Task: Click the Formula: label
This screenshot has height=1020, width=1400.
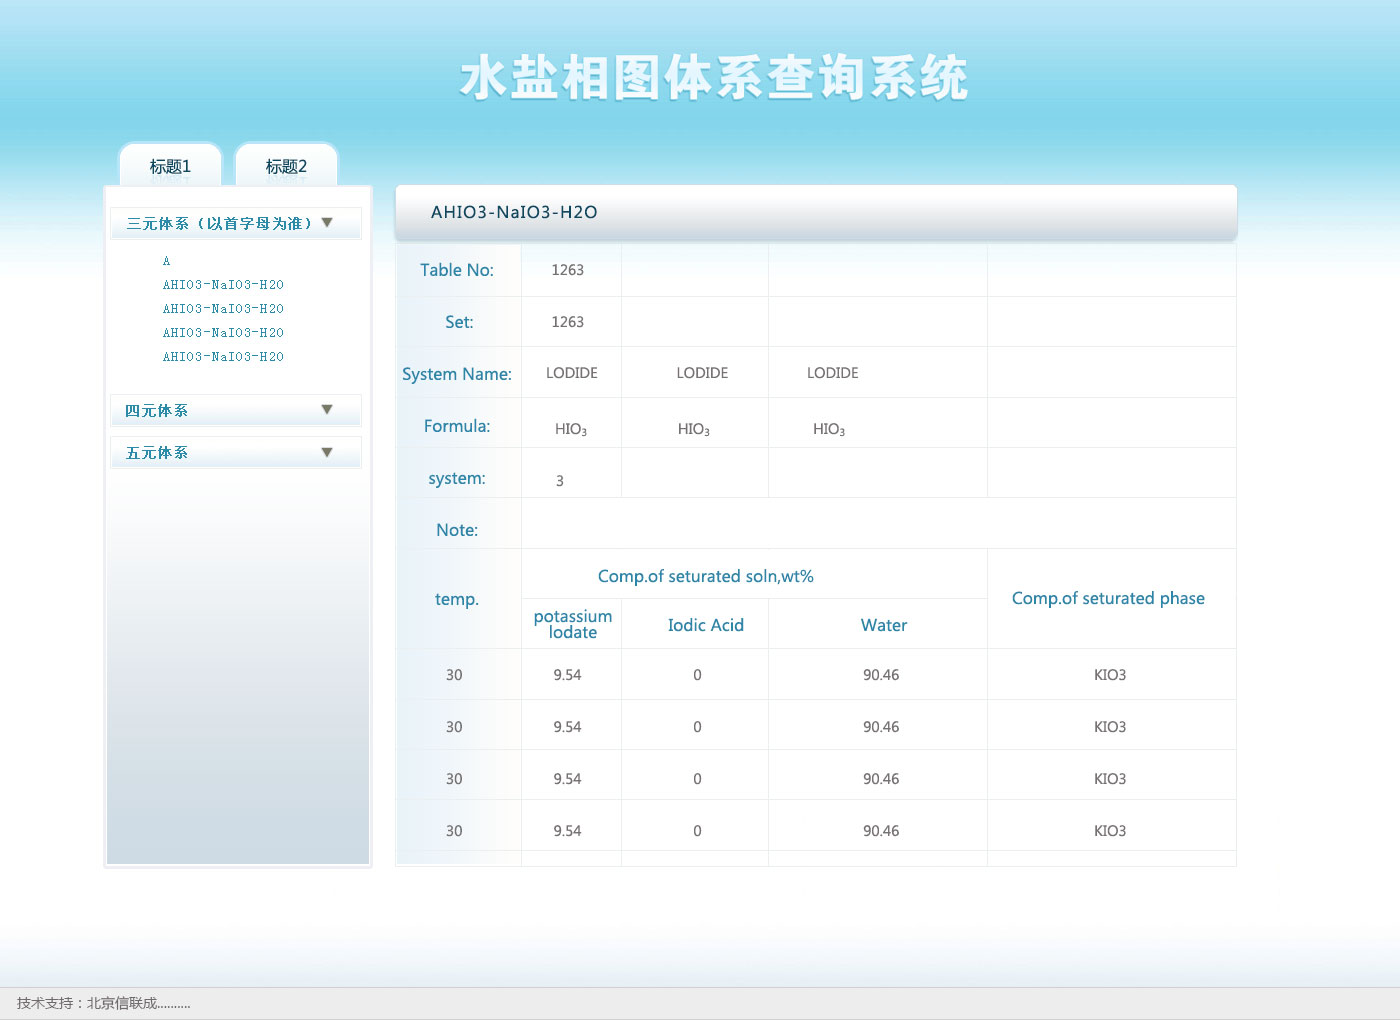Action: click(x=457, y=426)
